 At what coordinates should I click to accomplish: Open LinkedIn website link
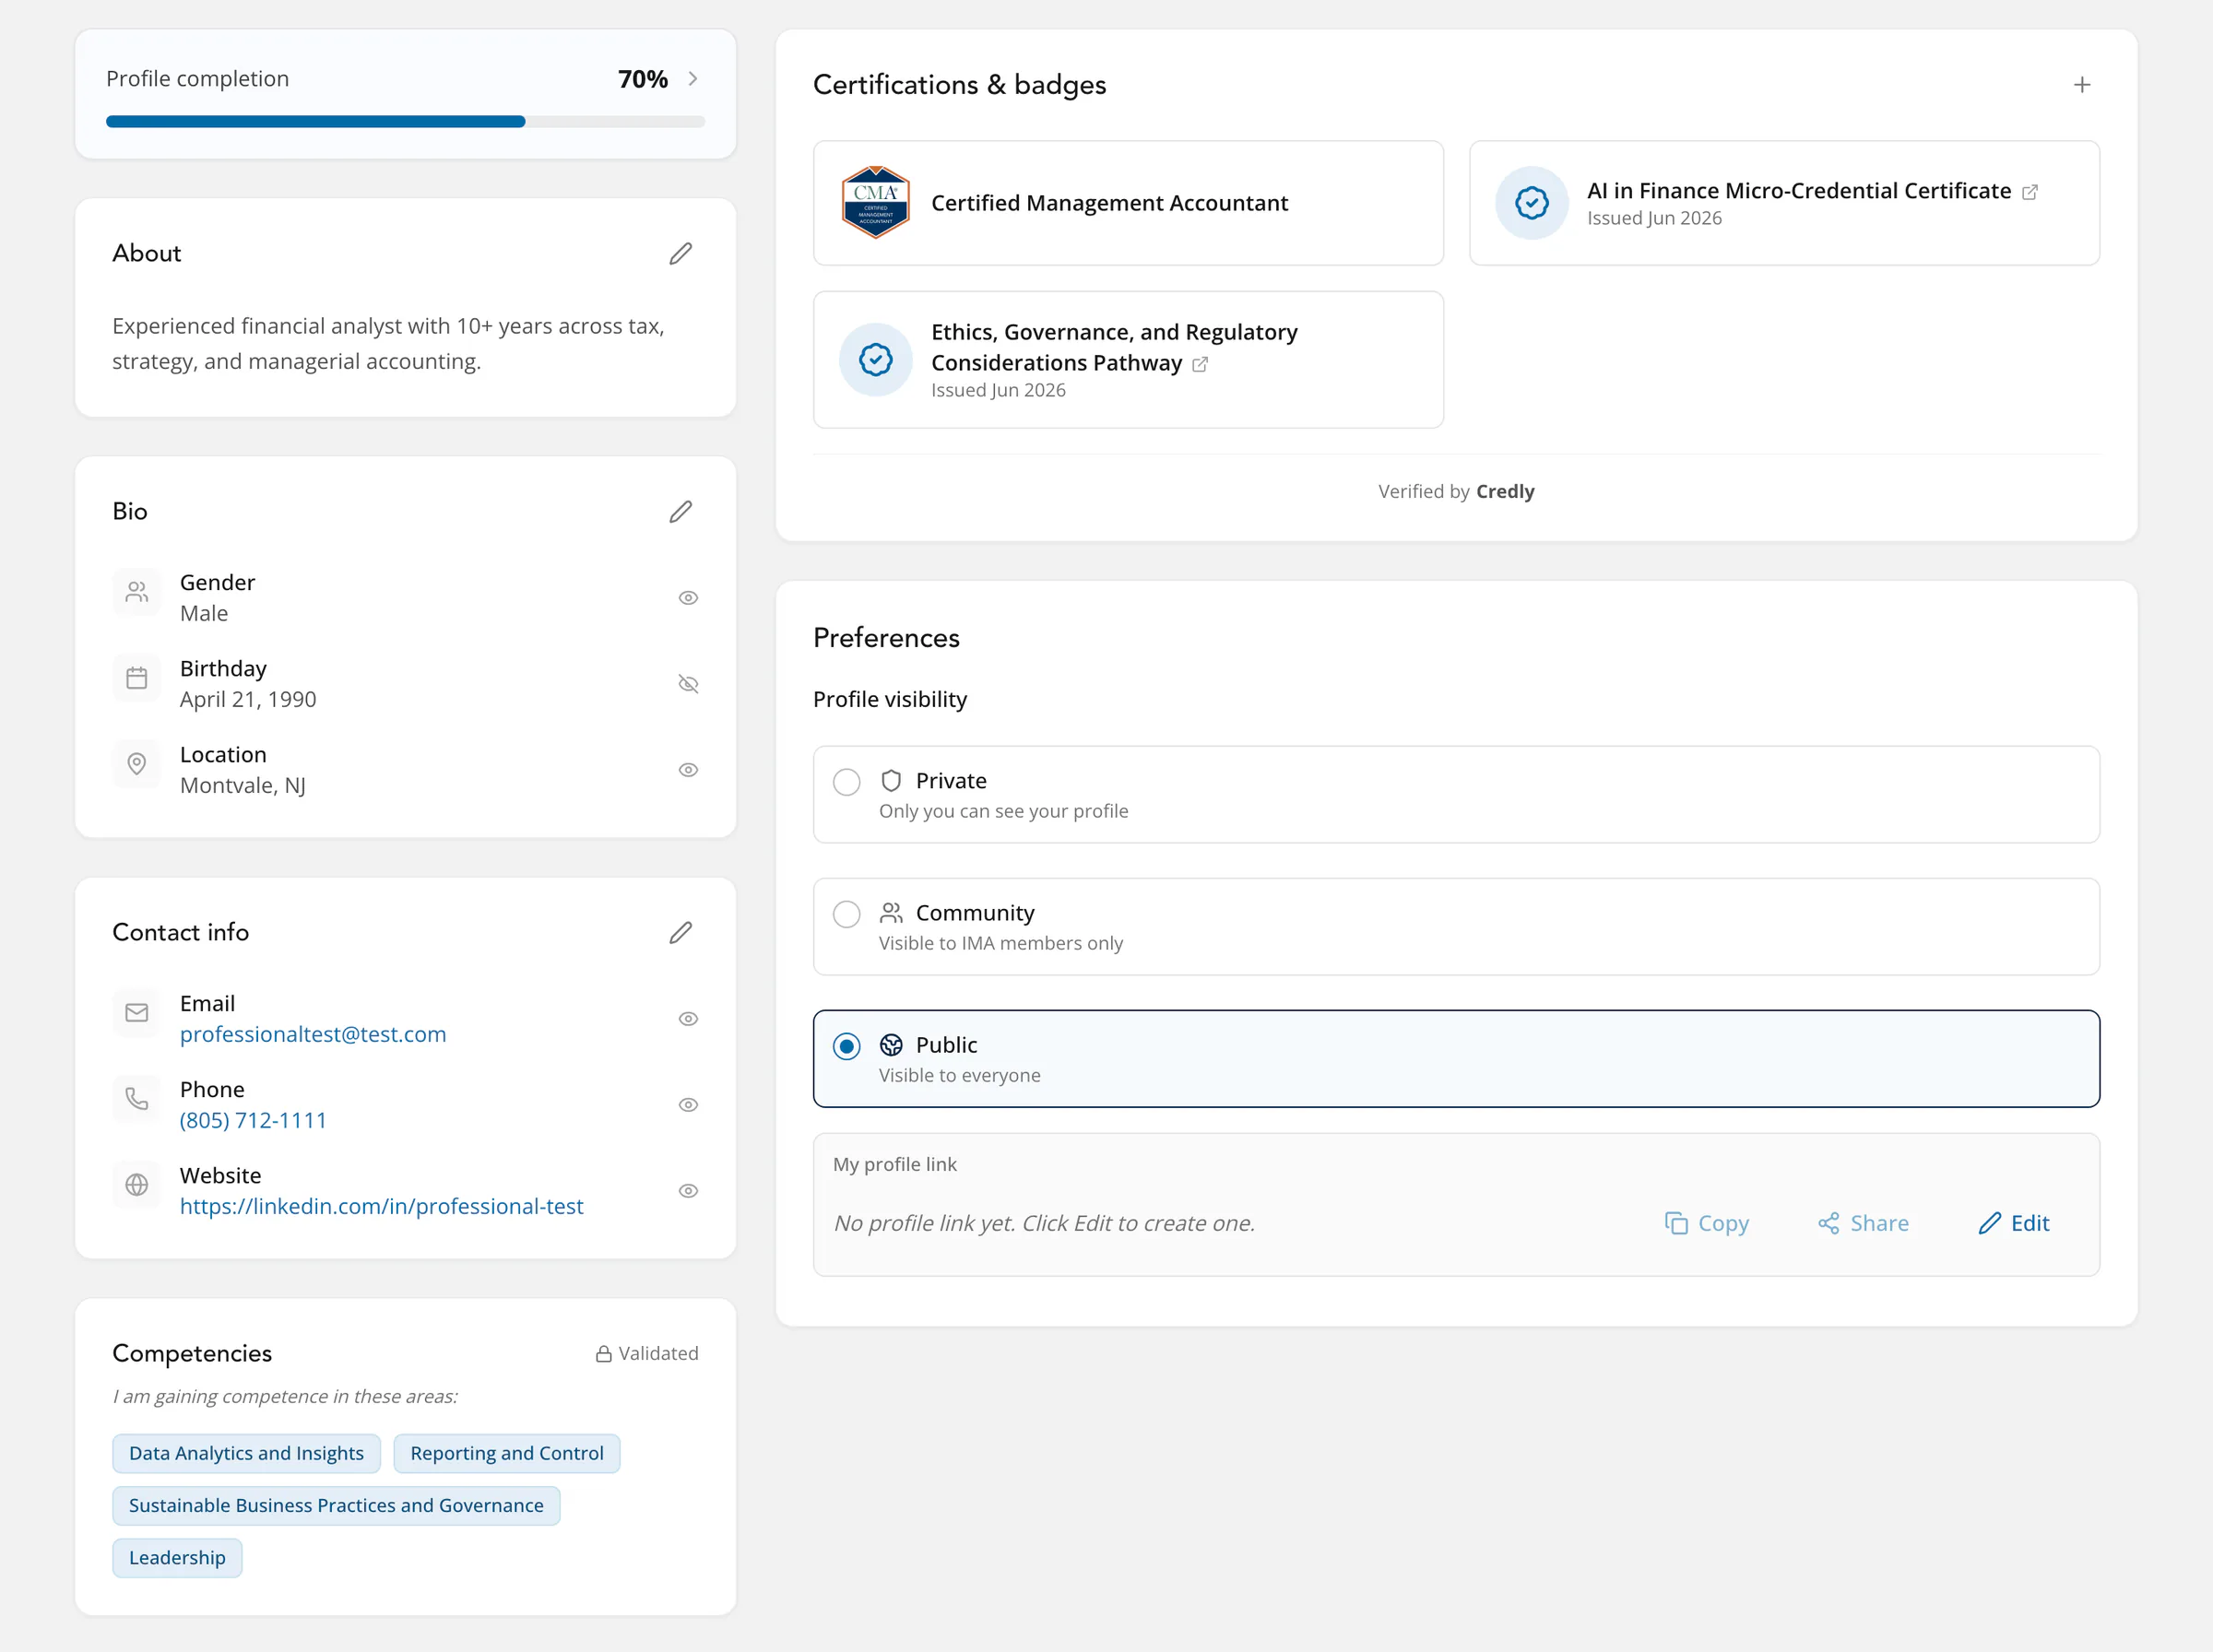pyautogui.click(x=381, y=1207)
